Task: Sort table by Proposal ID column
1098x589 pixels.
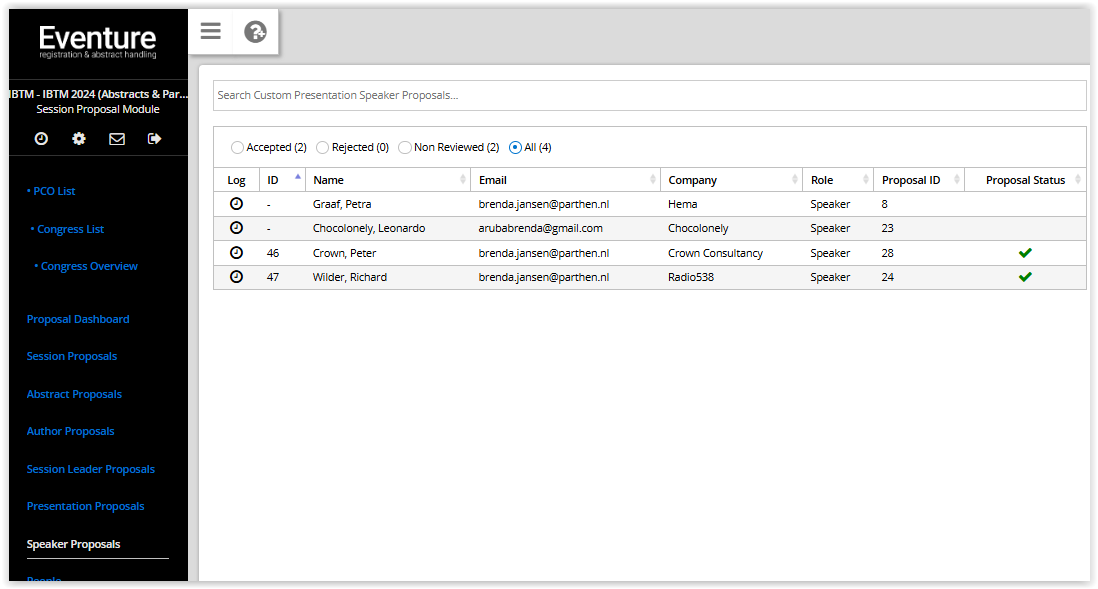Action: coord(919,180)
